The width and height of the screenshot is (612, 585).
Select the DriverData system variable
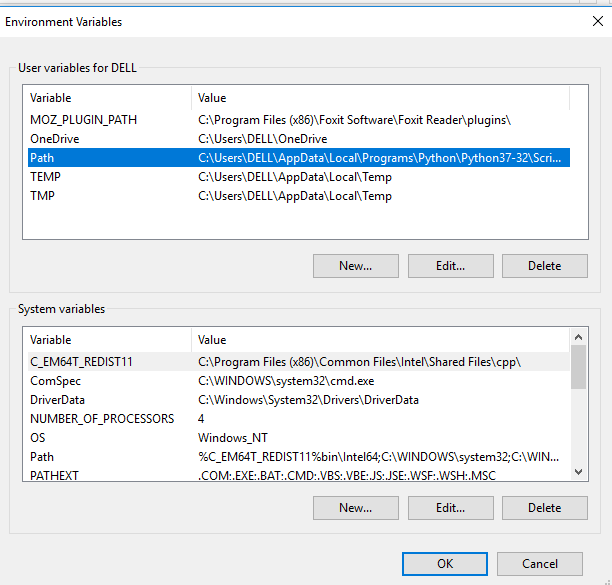click(59, 400)
